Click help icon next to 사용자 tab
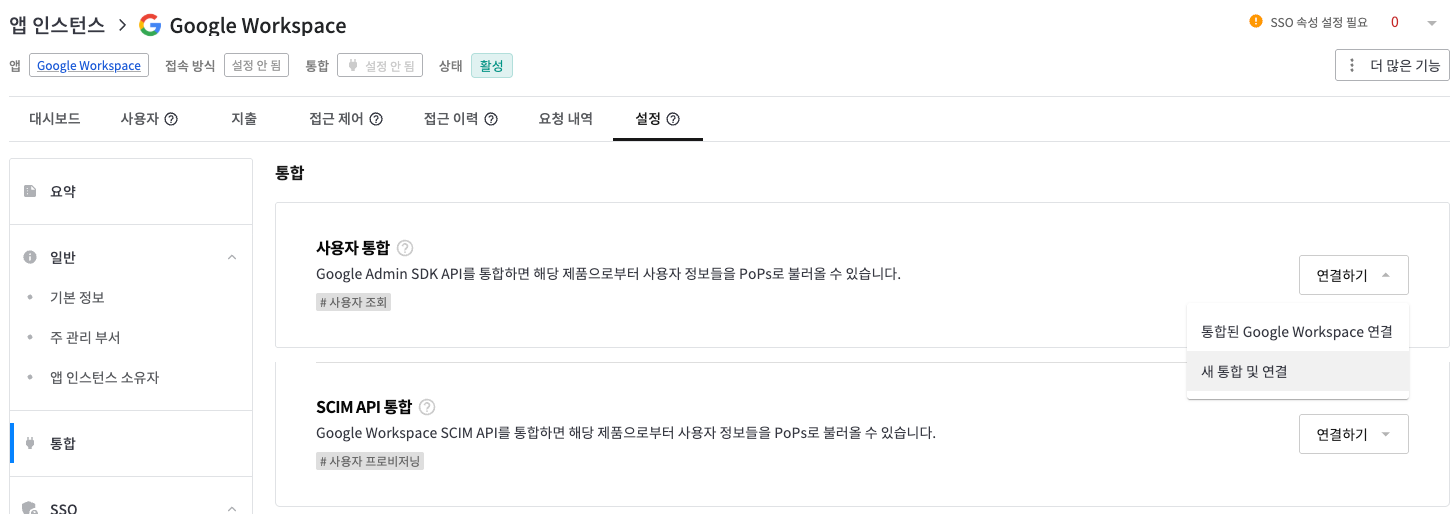 coord(171,119)
